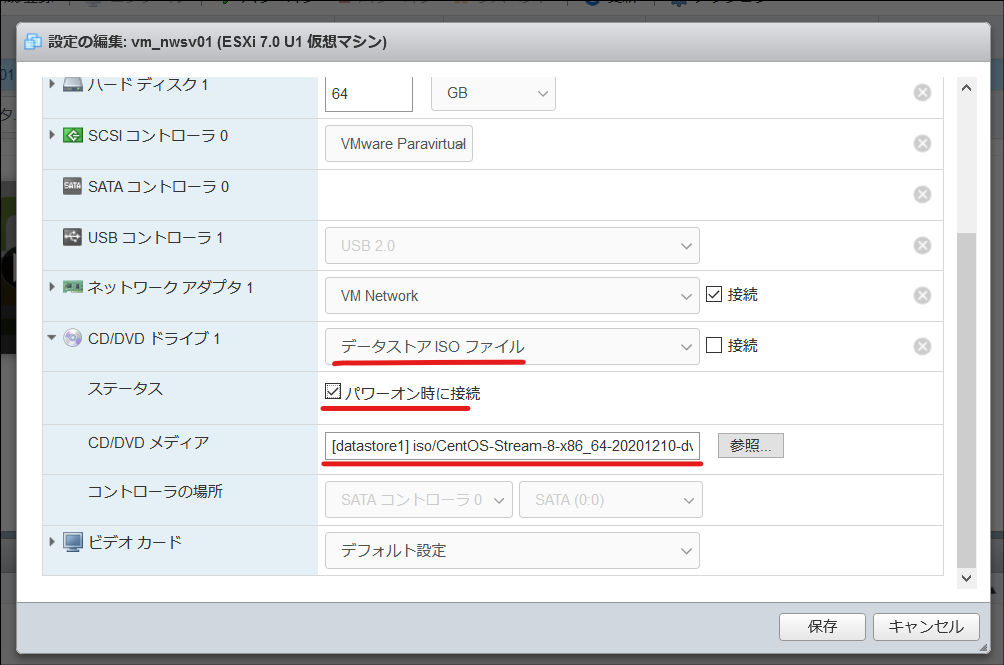The image size is (1004, 665).
Task: Click the SCSI コントローラ 0 icon
Action: (72, 135)
